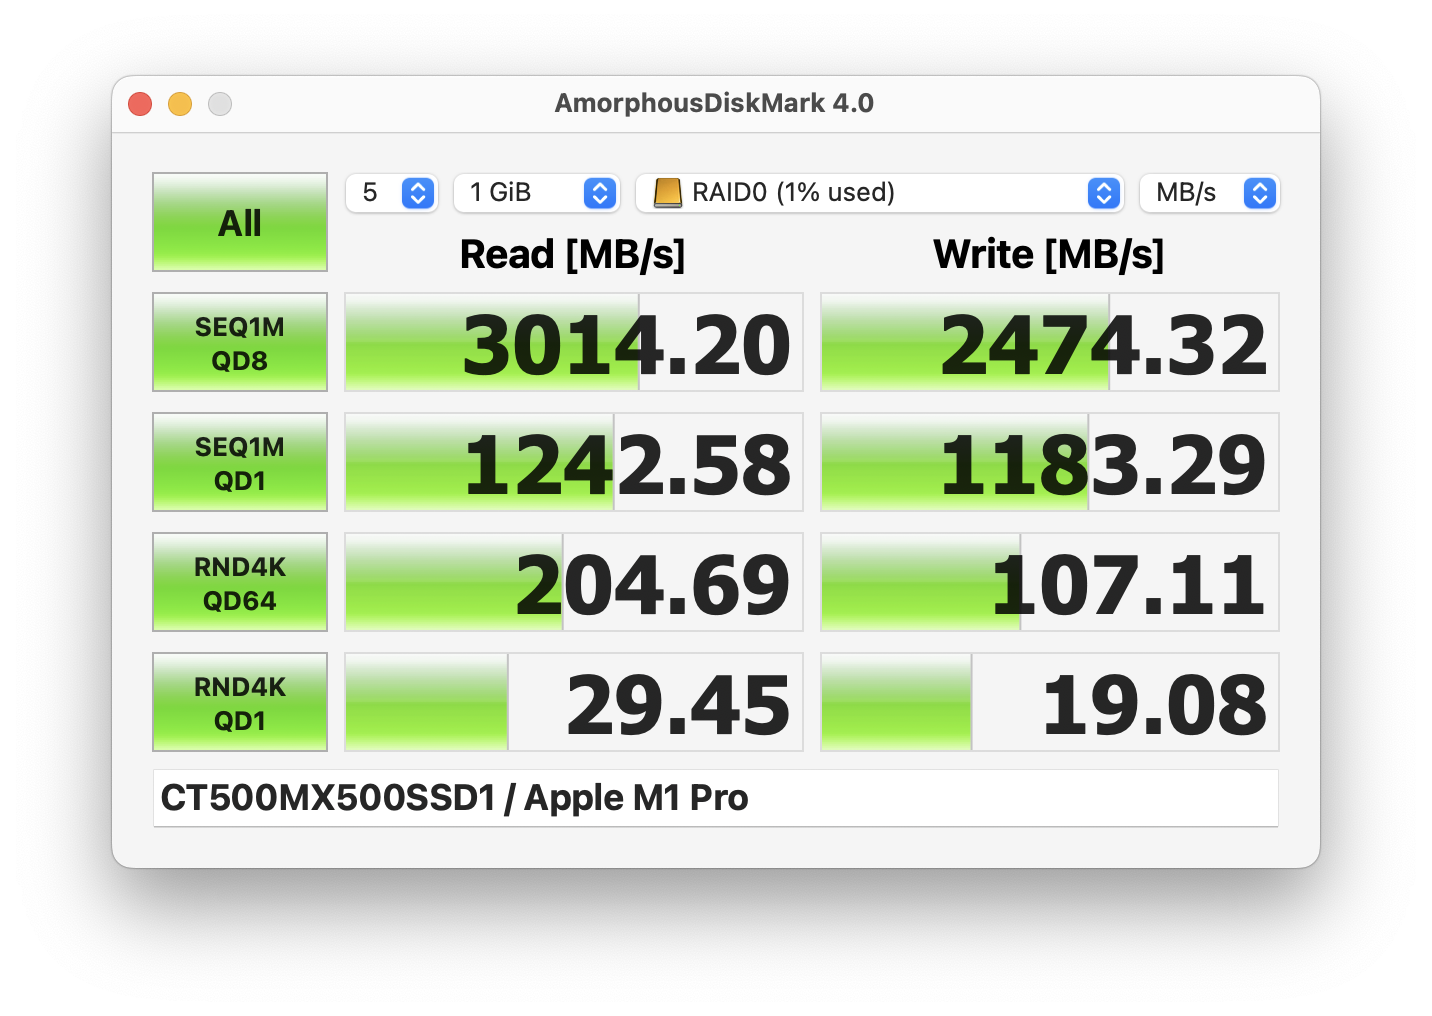Click the Write [MB/s] column header

coord(1049,254)
